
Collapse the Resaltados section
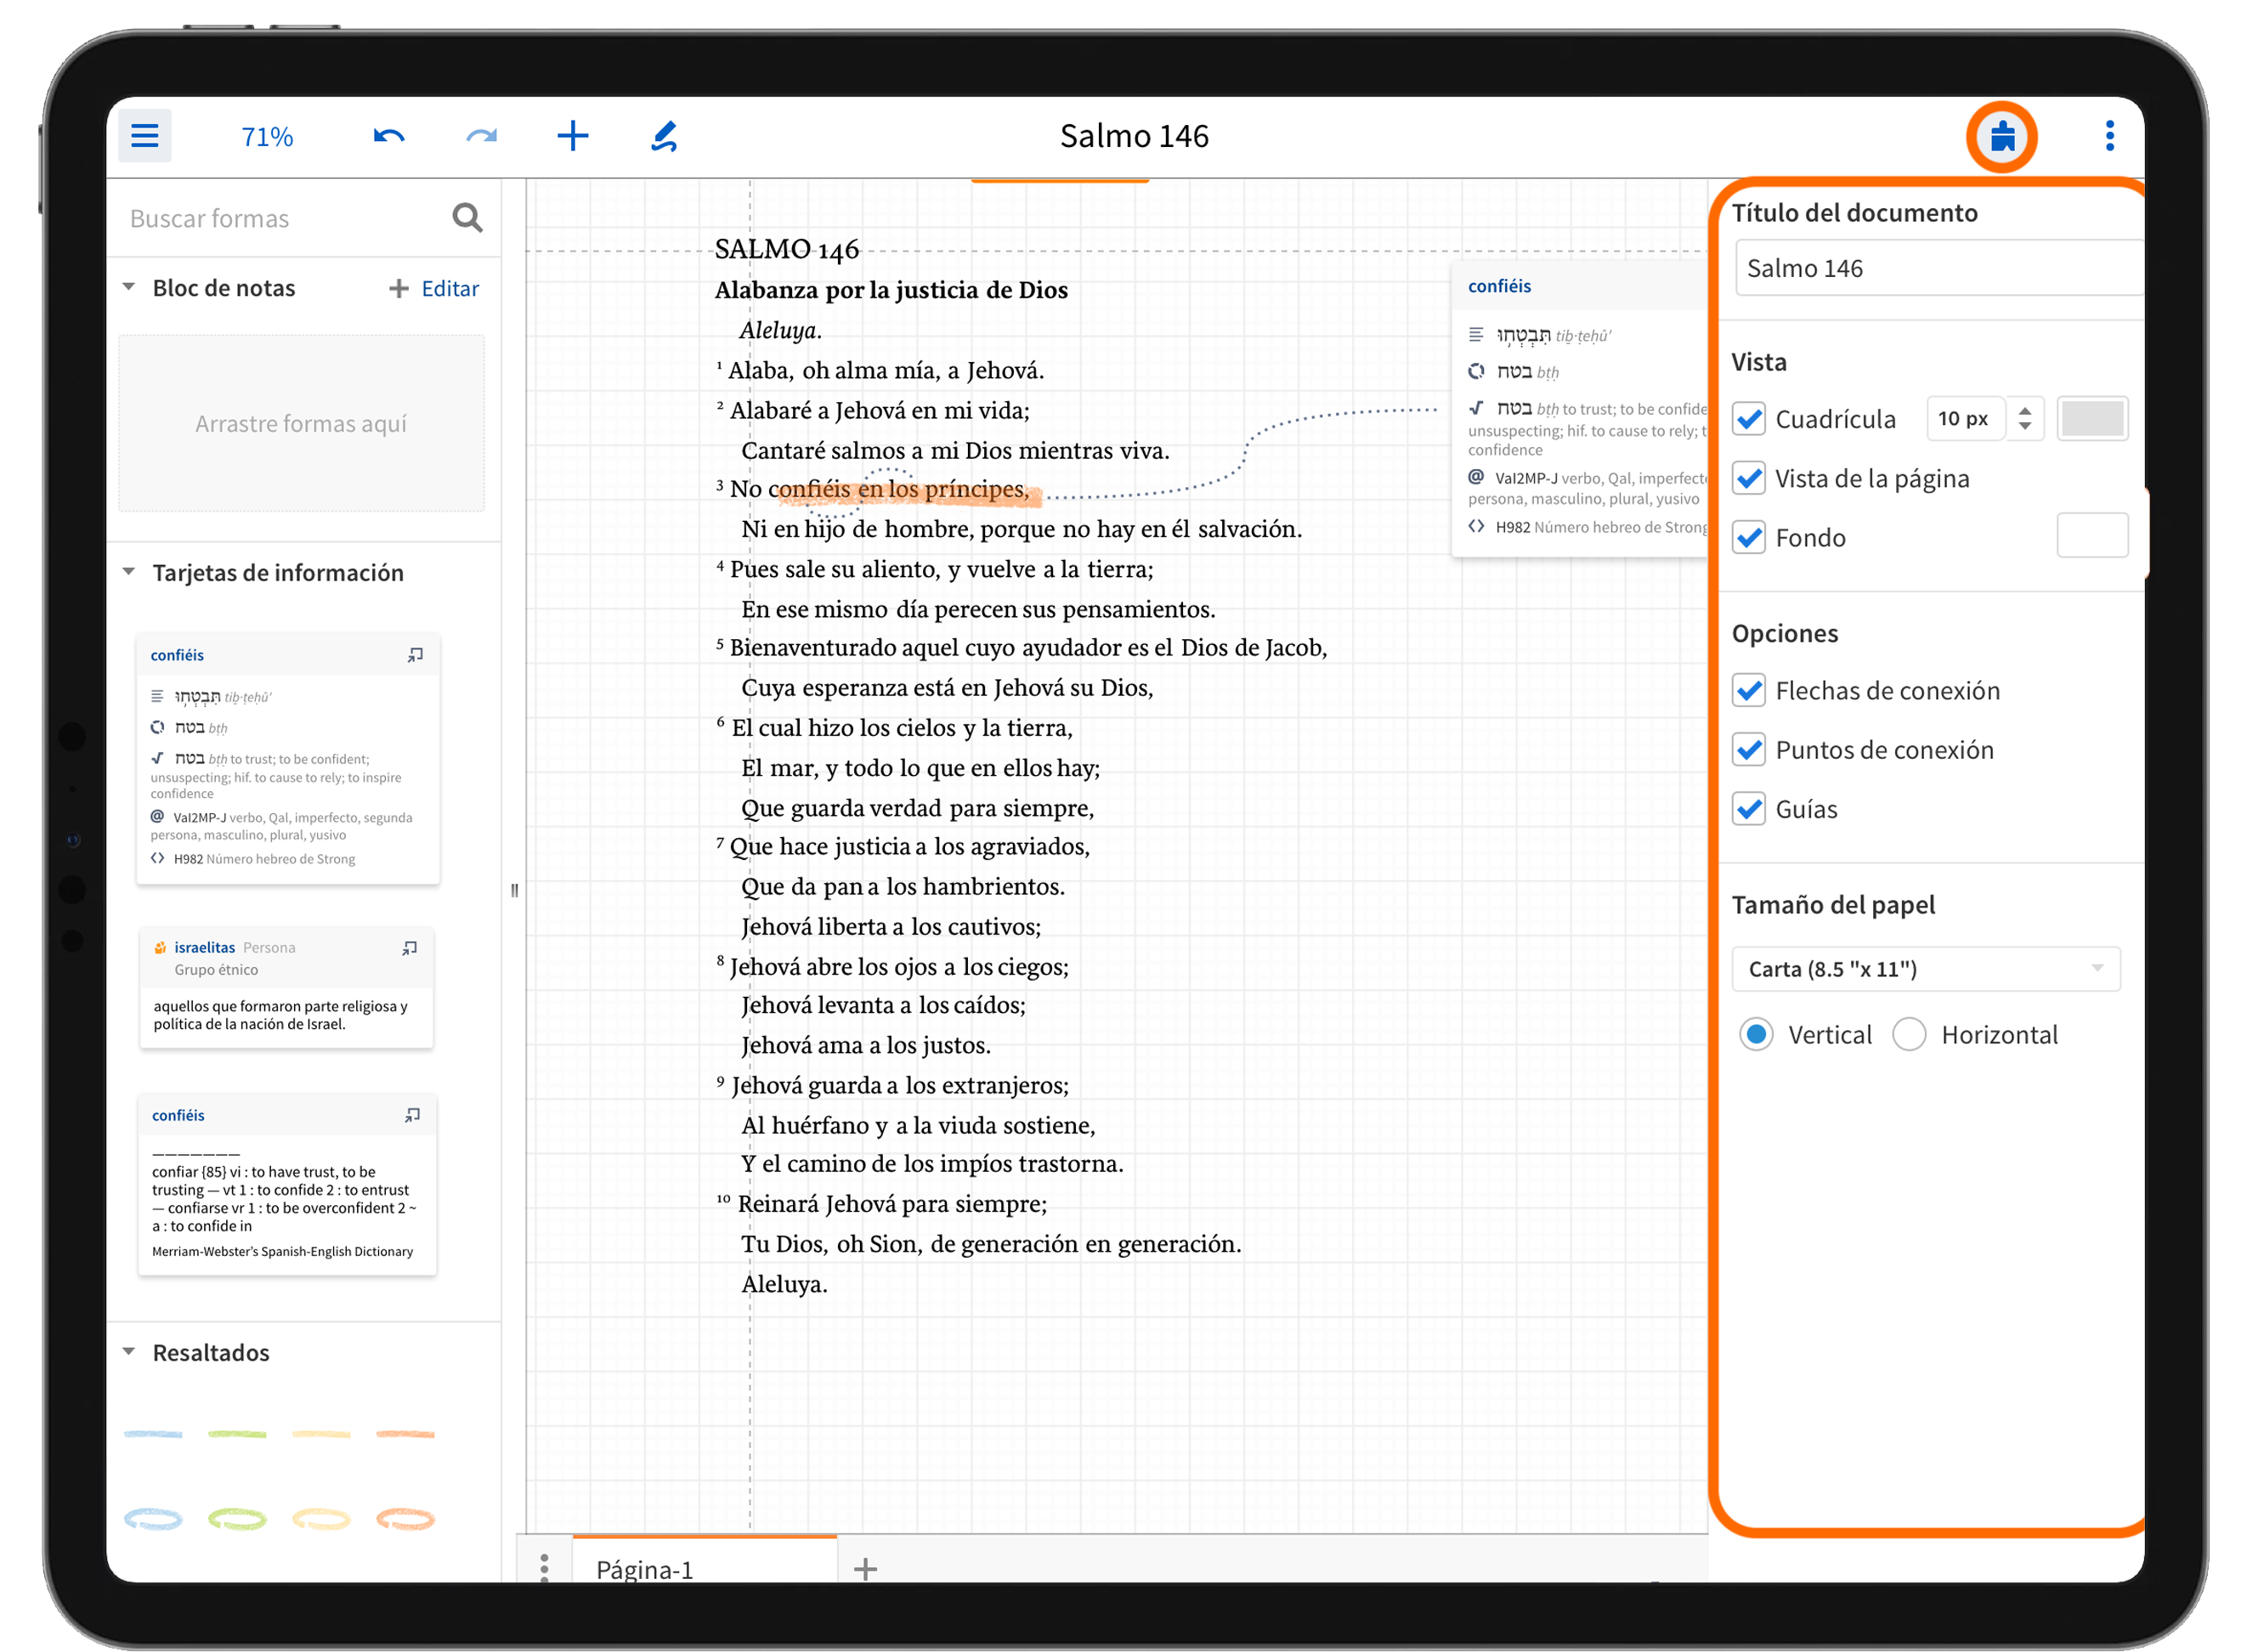129,1353
